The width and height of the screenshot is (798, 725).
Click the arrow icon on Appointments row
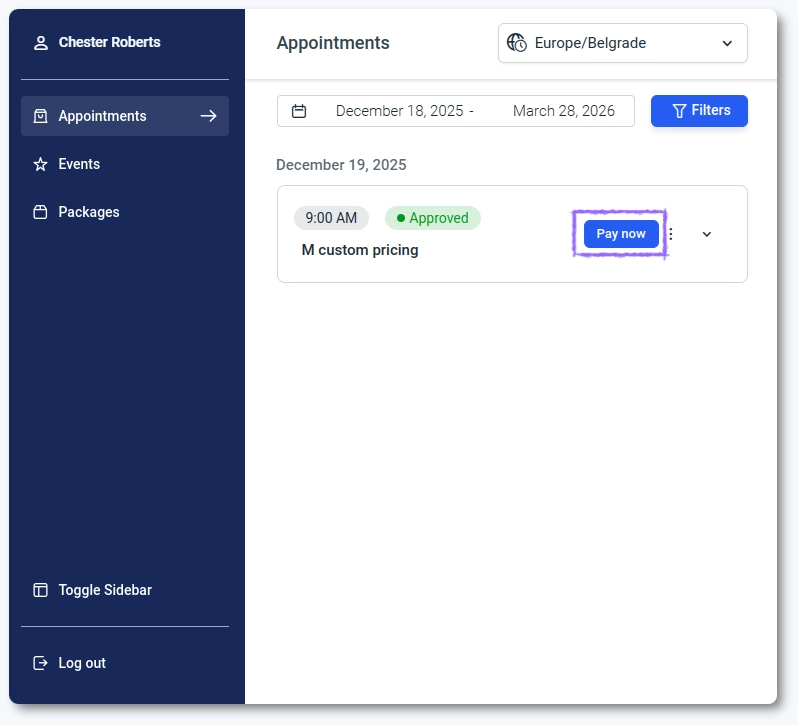tap(208, 116)
